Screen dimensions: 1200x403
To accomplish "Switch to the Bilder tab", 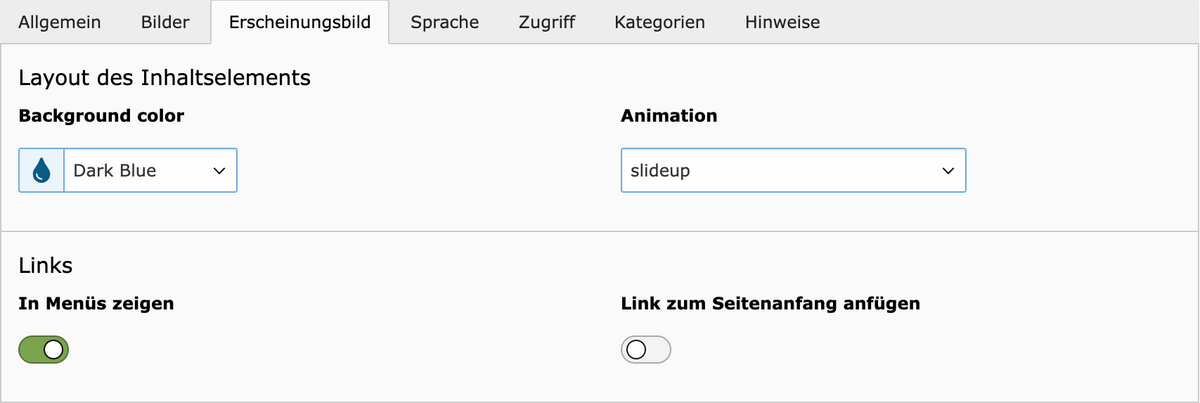I will point(166,22).
